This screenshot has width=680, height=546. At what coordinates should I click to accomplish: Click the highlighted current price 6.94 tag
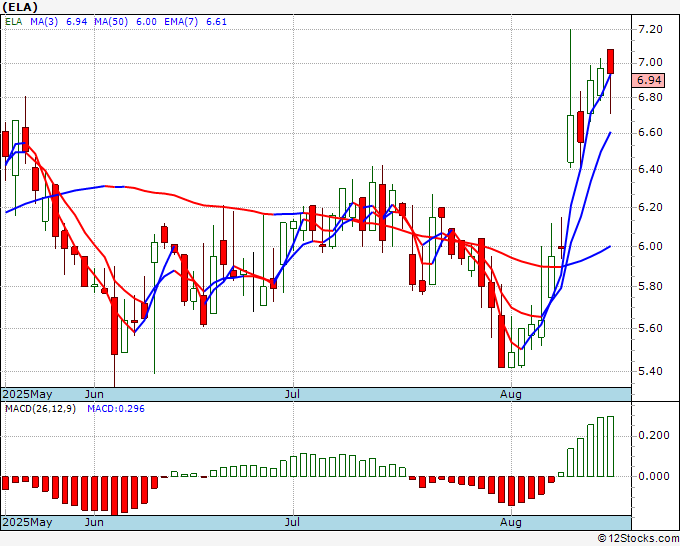point(648,80)
